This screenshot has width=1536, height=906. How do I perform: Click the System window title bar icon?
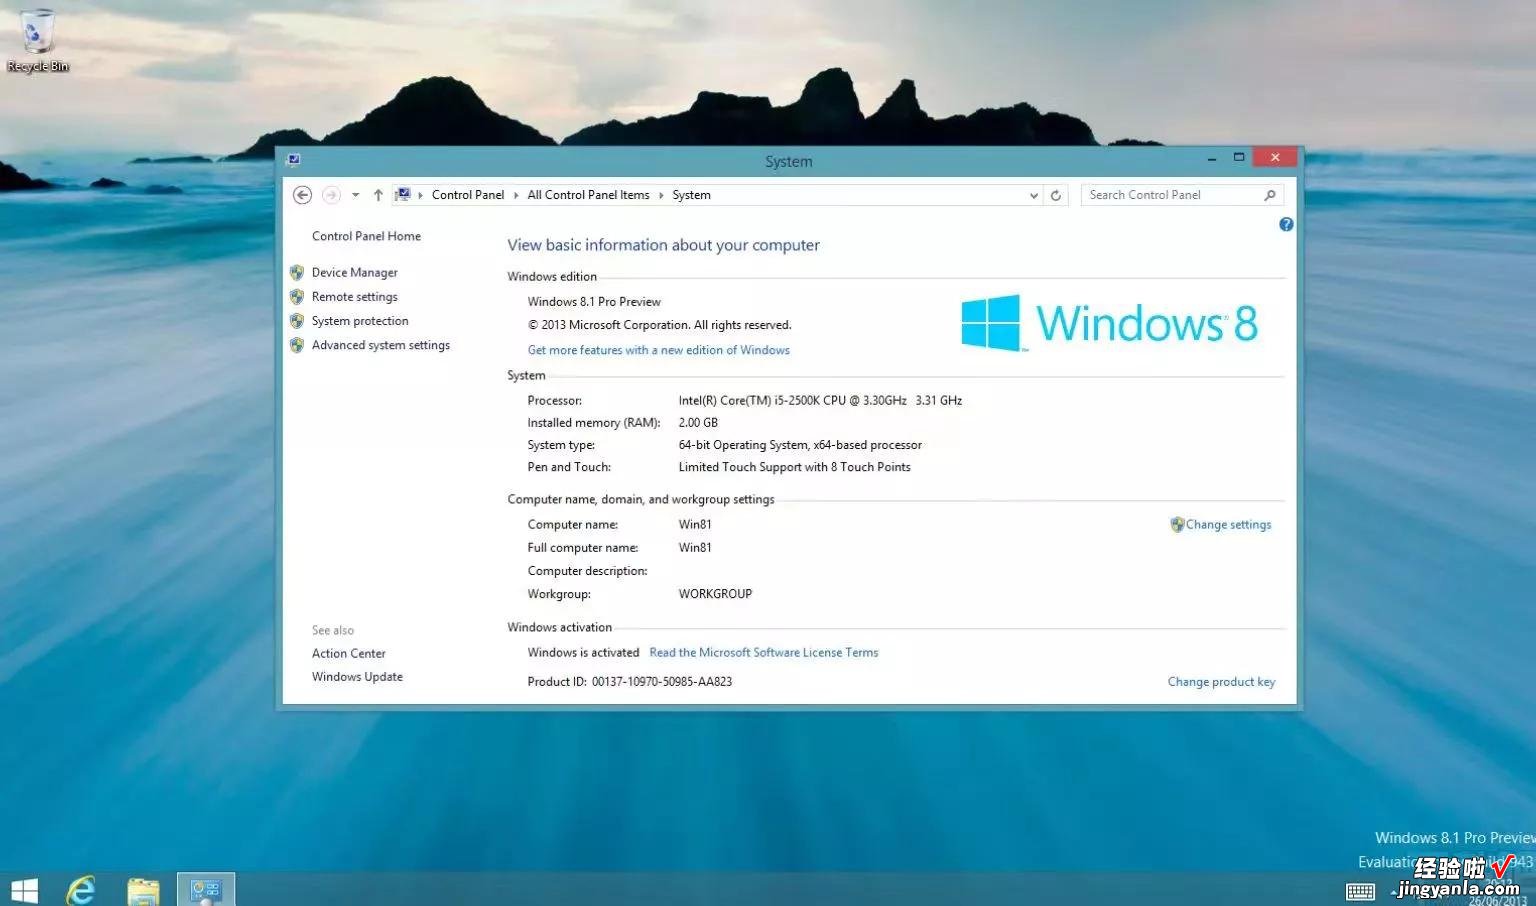[x=293, y=159]
